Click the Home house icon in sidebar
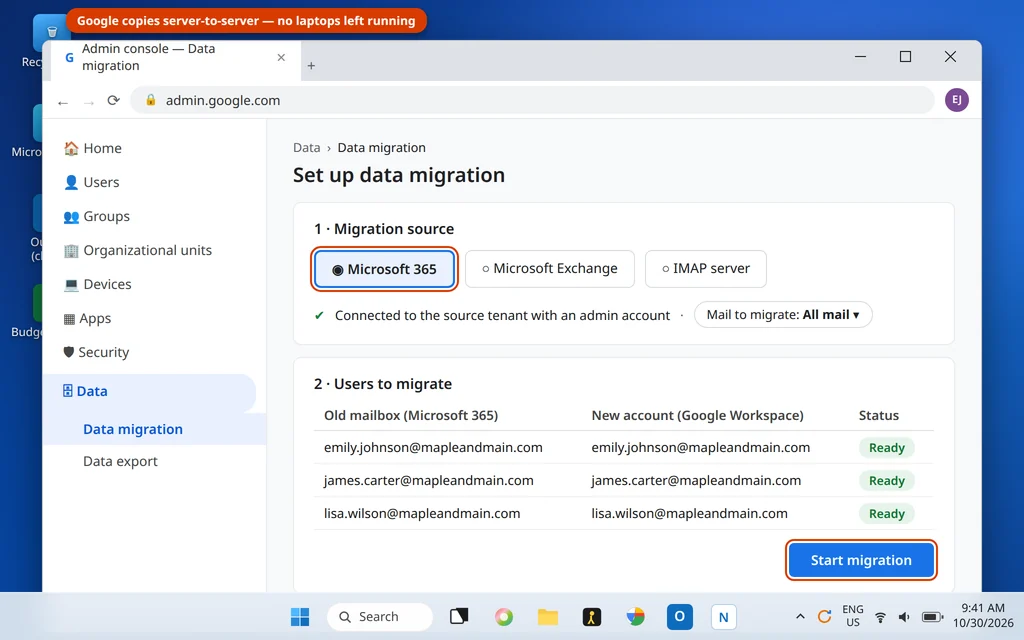Image resolution: width=1024 pixels, height=640 pixels. 71,148
